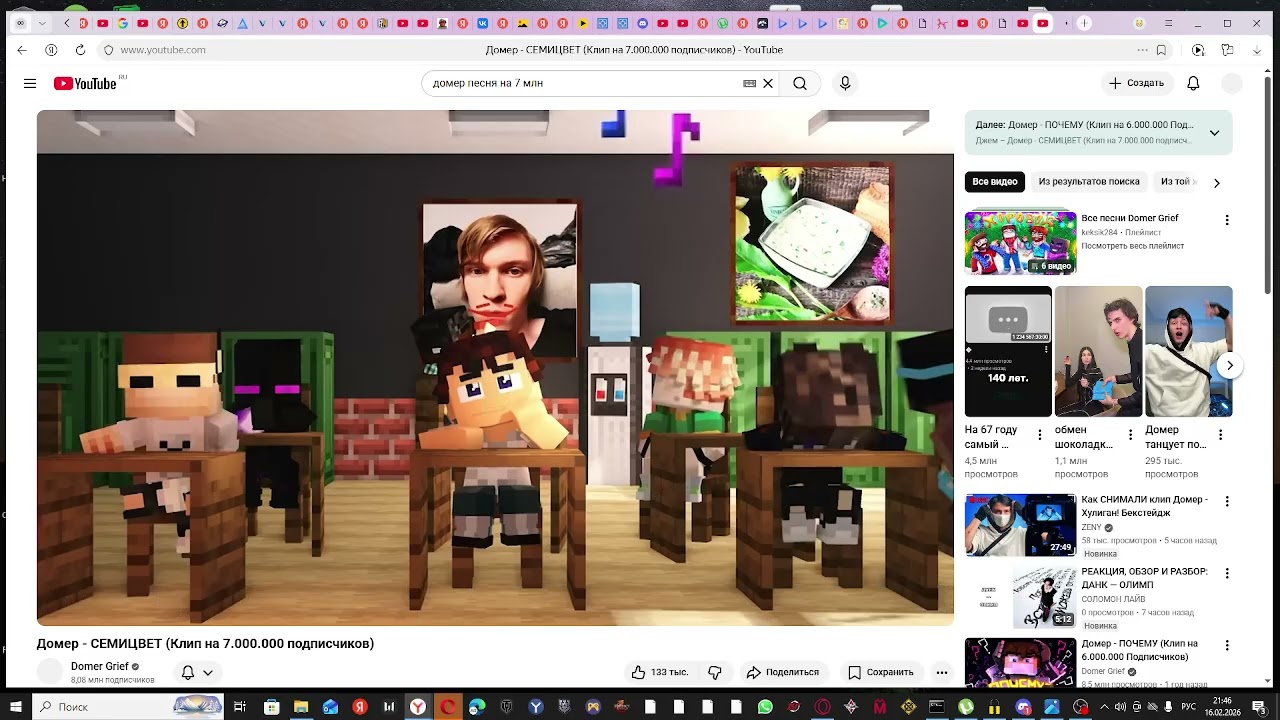Open the Domer Grief channel avatar
Image resolution: width=1280 pixels, height=720 pixels.
pos(49,672)
